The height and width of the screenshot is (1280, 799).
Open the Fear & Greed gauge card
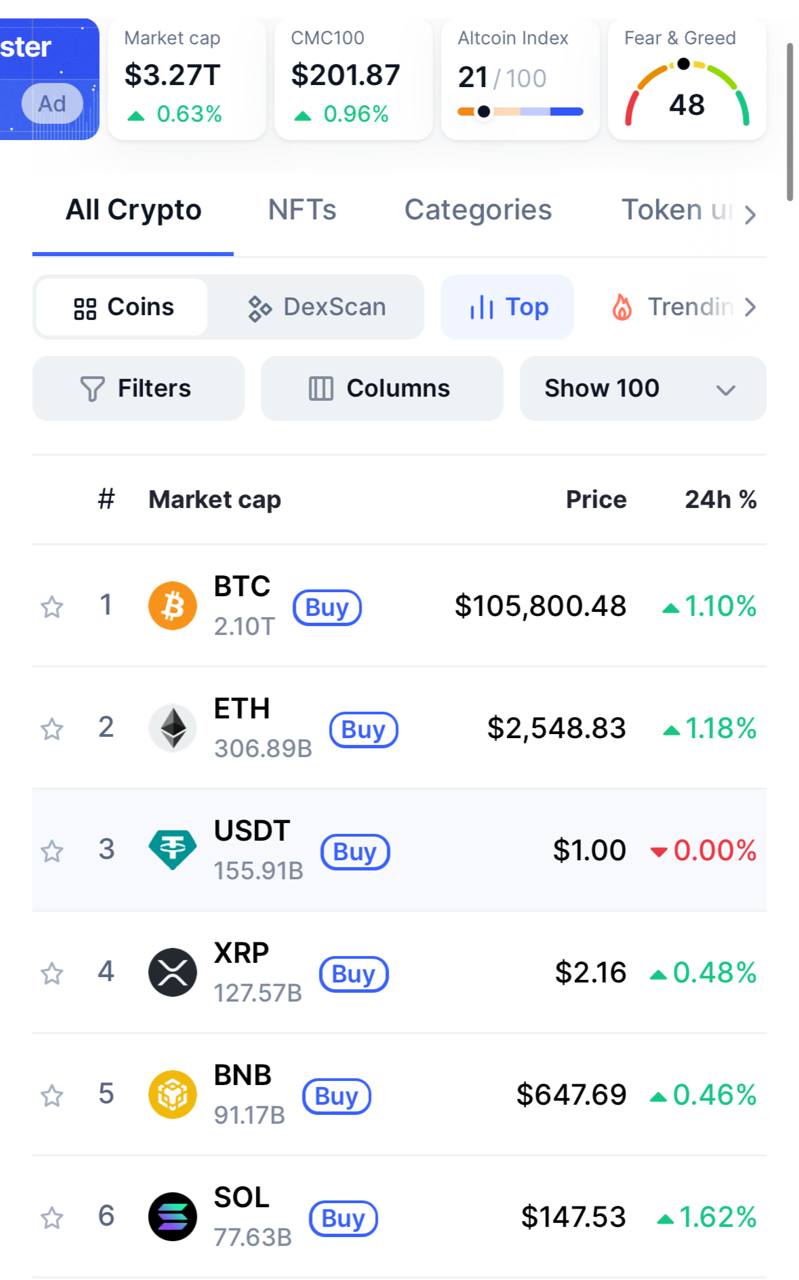pyautogui.click(x=687, y=78)
